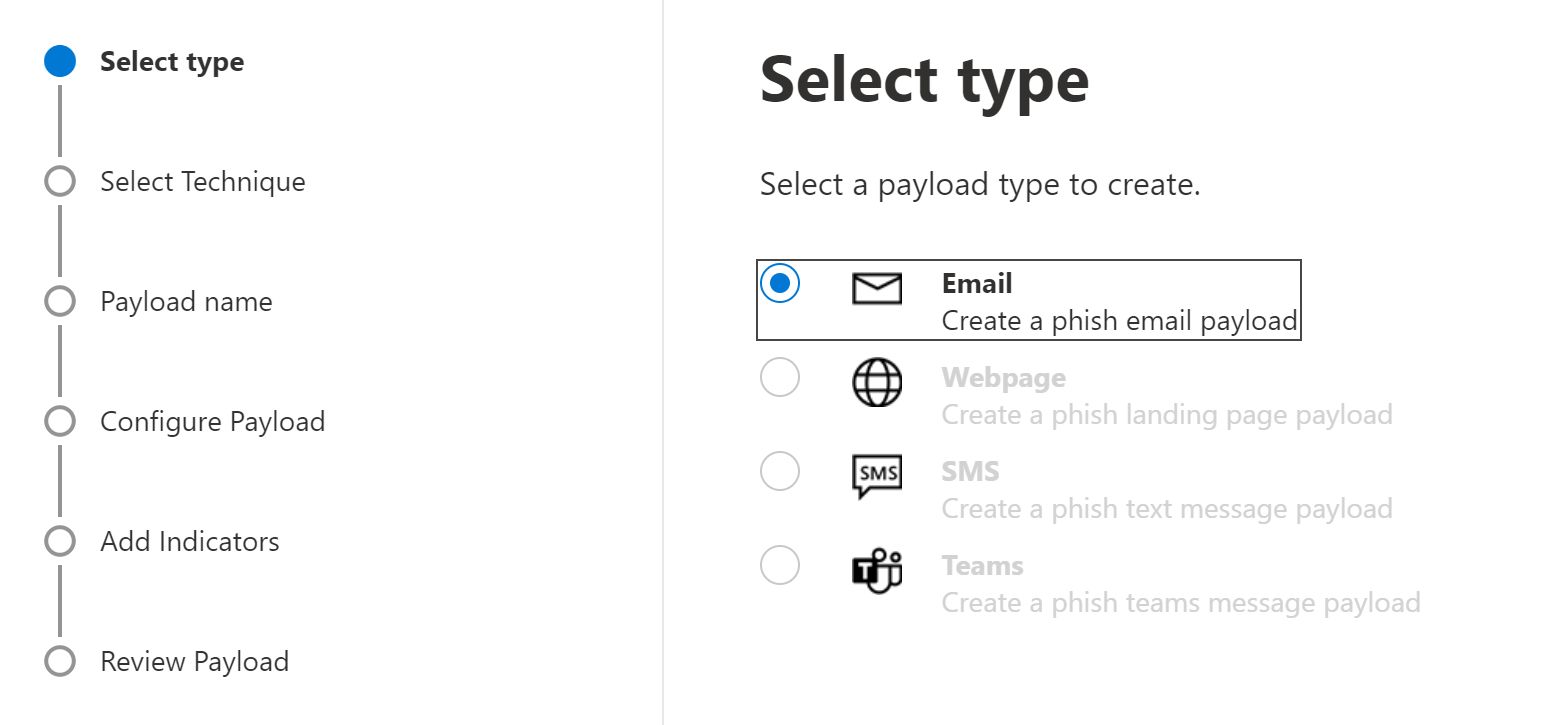Open the Configure Payload step
This screenshot has height=725, width=1548.
[x=212, y=422]
